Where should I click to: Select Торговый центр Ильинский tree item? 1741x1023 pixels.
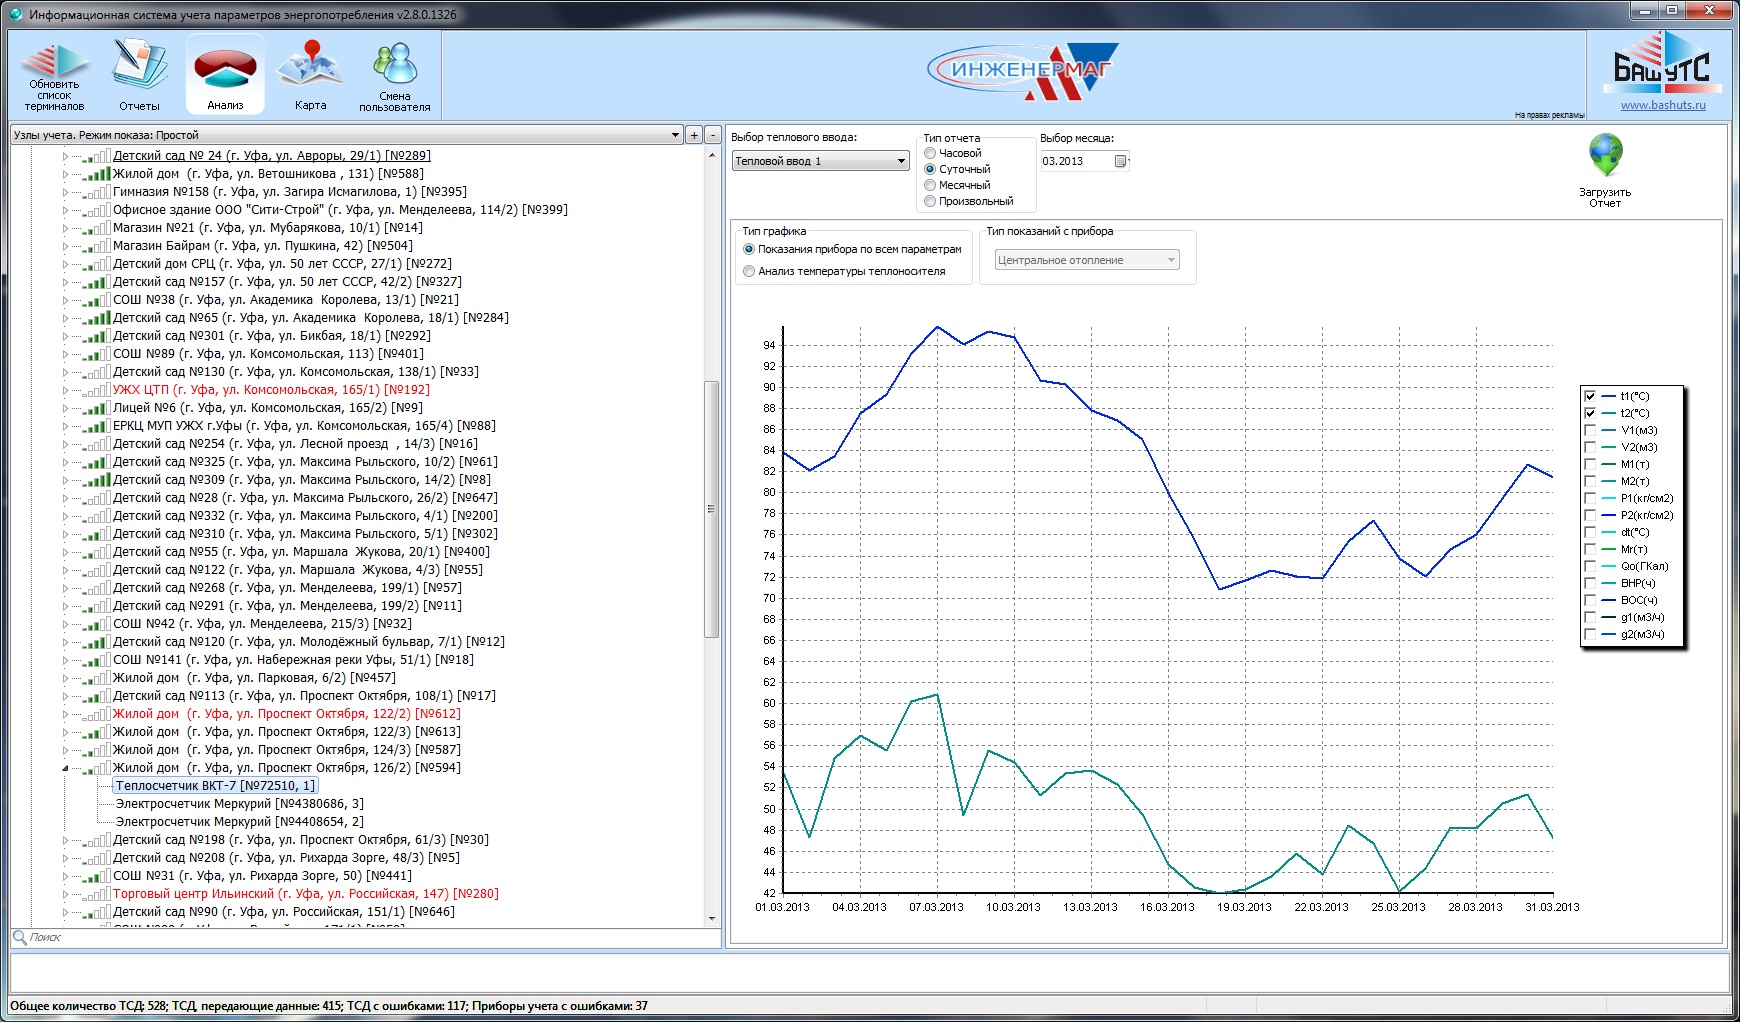click(306, 894)
